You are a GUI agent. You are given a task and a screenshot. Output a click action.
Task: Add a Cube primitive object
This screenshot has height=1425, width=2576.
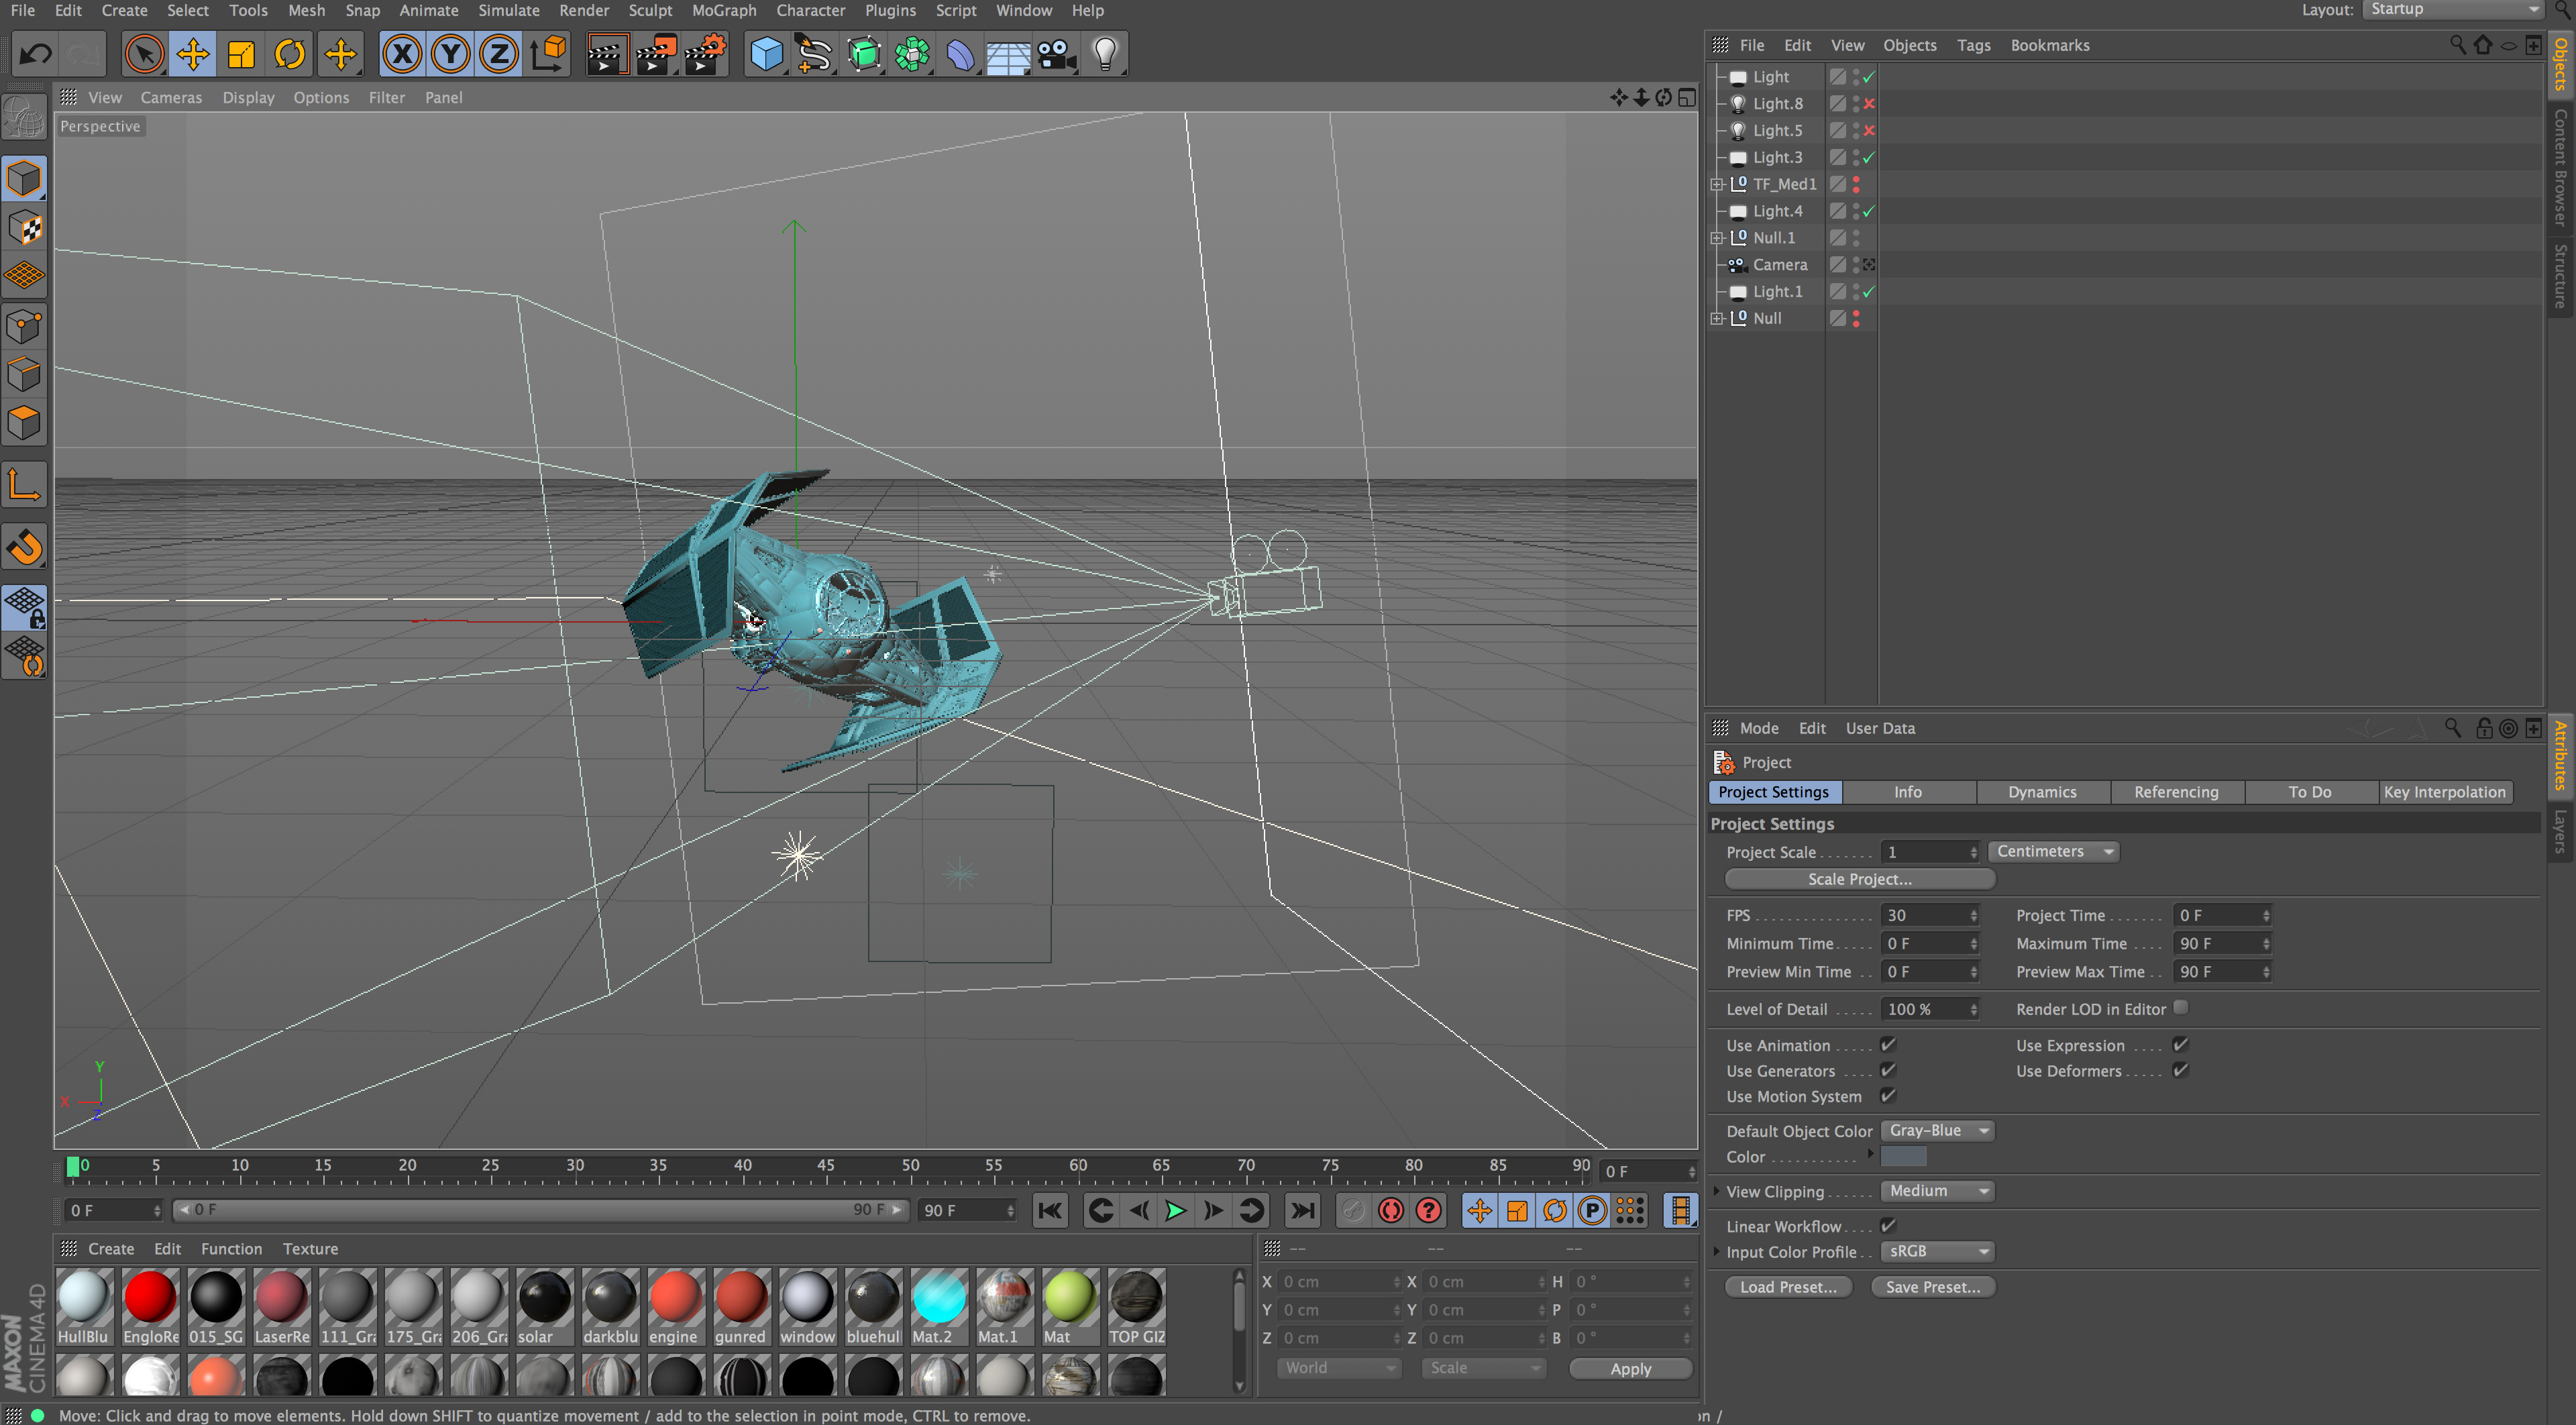[x=766, y=54]
